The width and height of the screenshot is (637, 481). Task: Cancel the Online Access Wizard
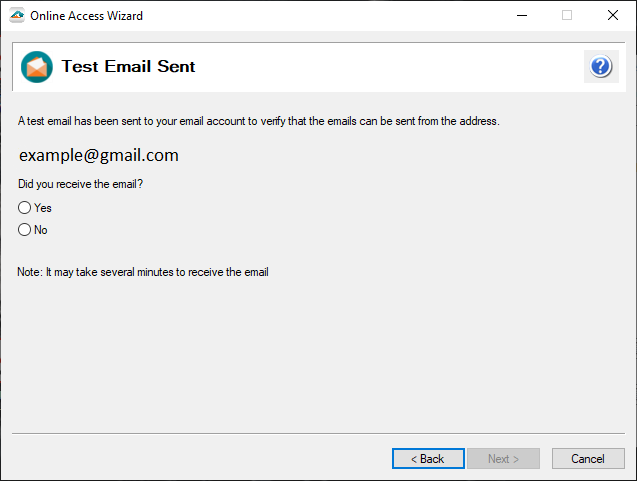click(588, 459)
